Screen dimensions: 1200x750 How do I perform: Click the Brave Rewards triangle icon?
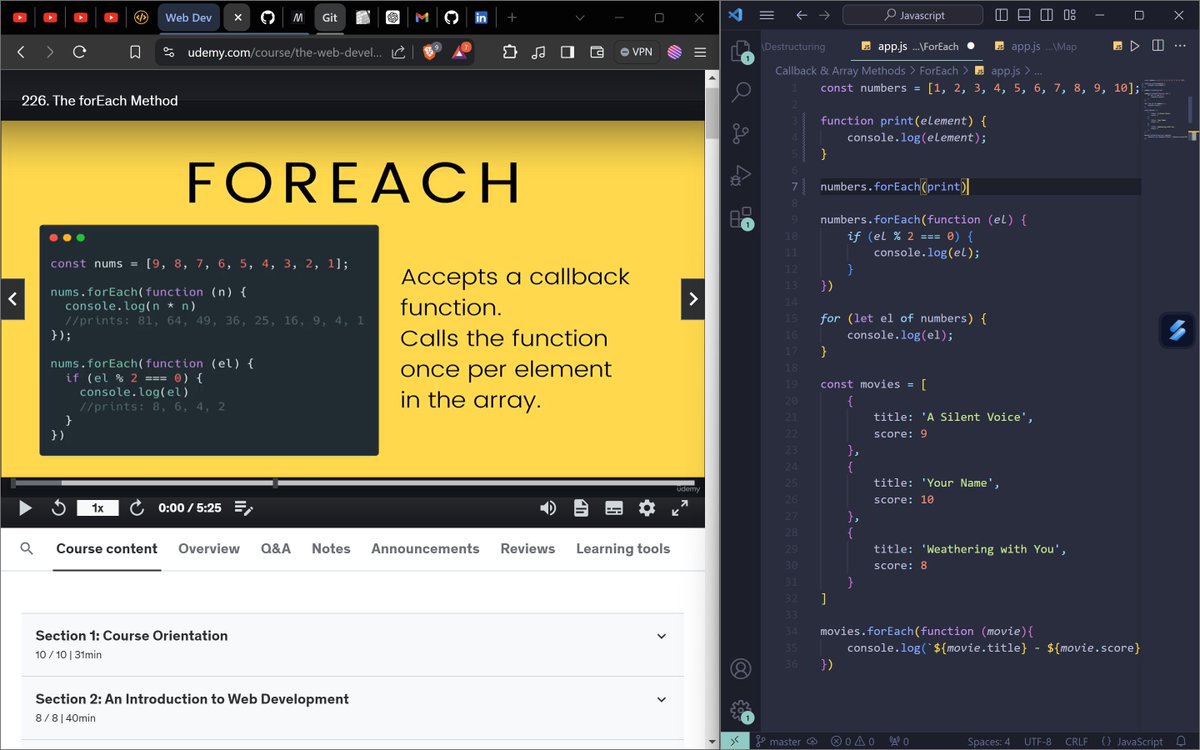[461, 52]
